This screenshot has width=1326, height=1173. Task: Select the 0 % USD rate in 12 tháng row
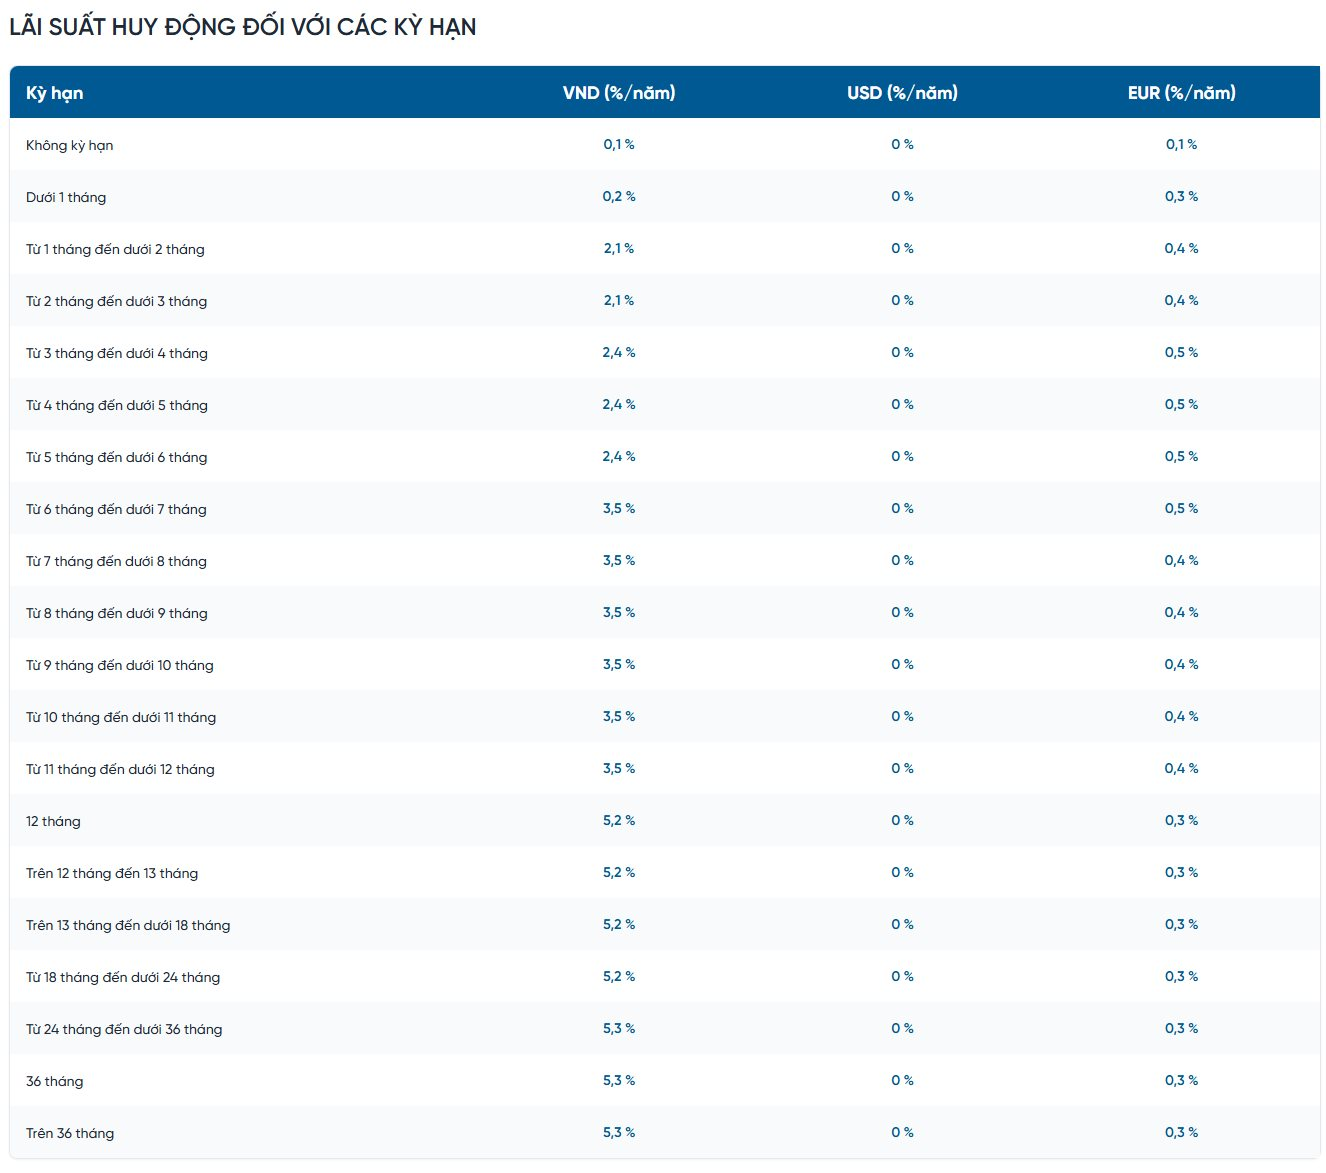coord(901,820)
